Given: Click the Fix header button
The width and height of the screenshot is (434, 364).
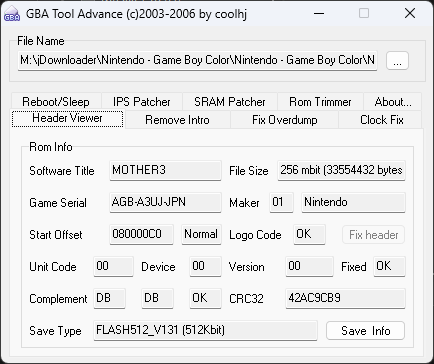Looking at the screenshot, I should (x=373, y=235).
